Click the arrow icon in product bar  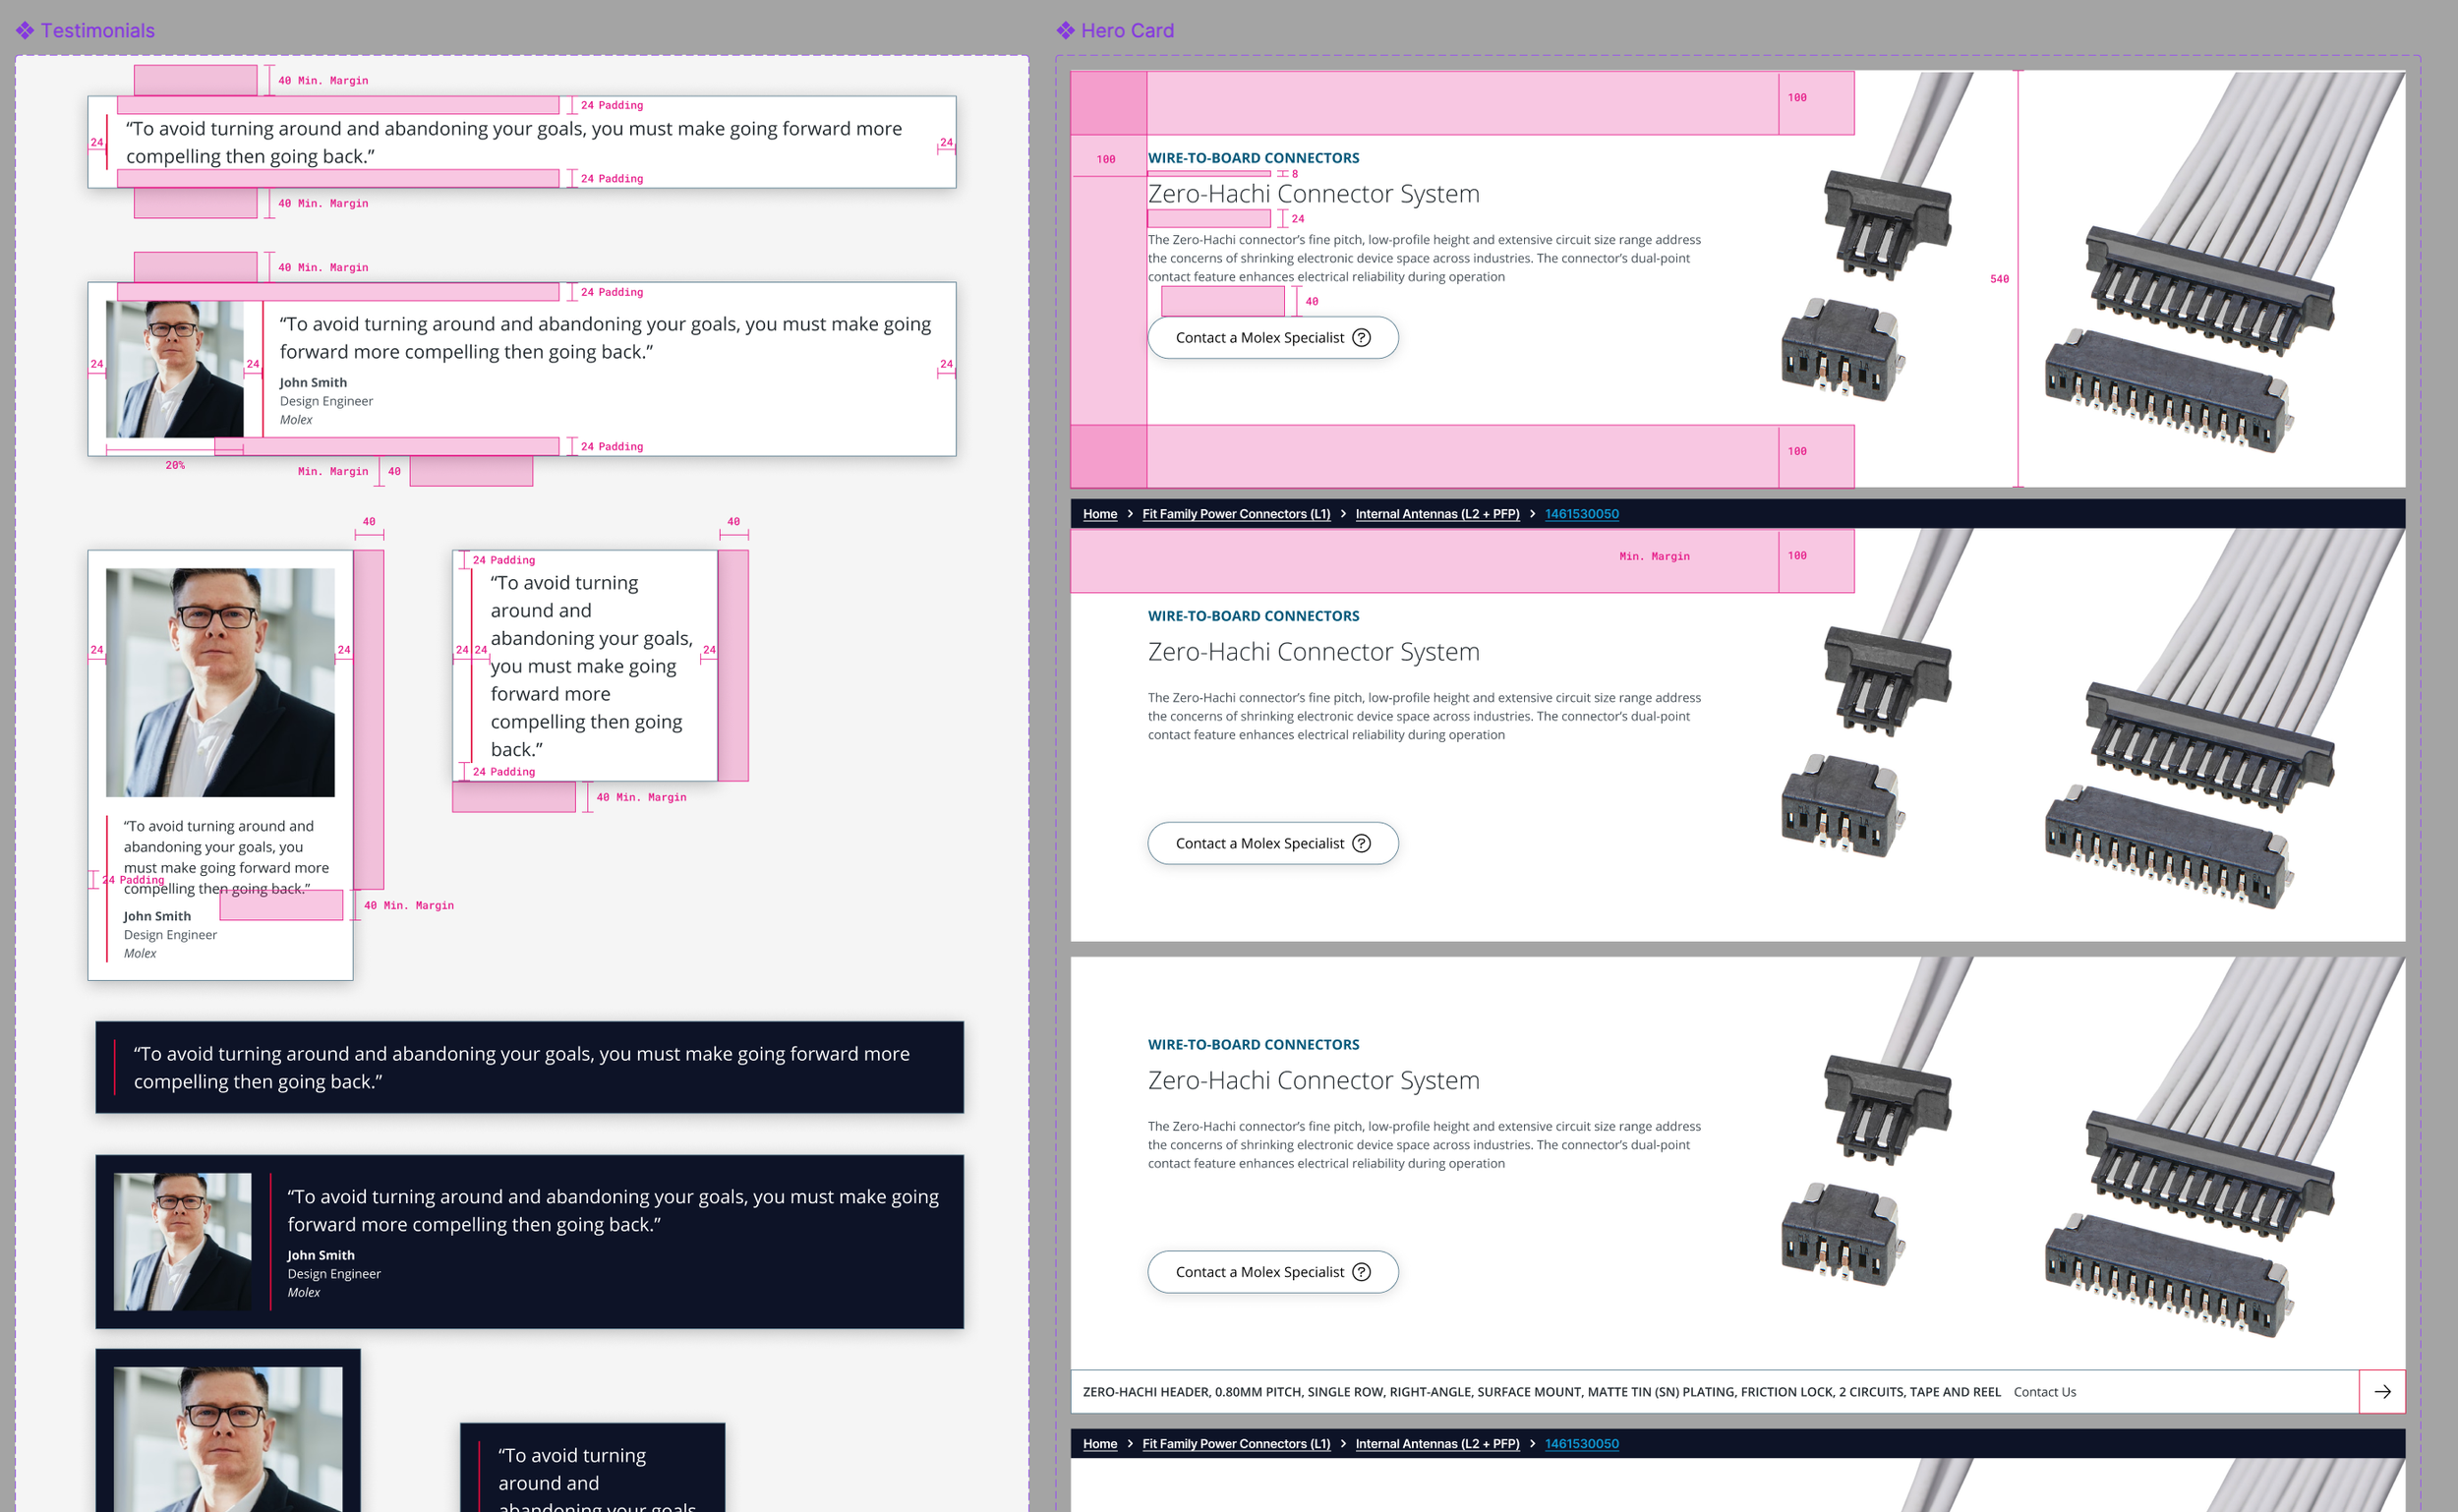[2382, 1392]
